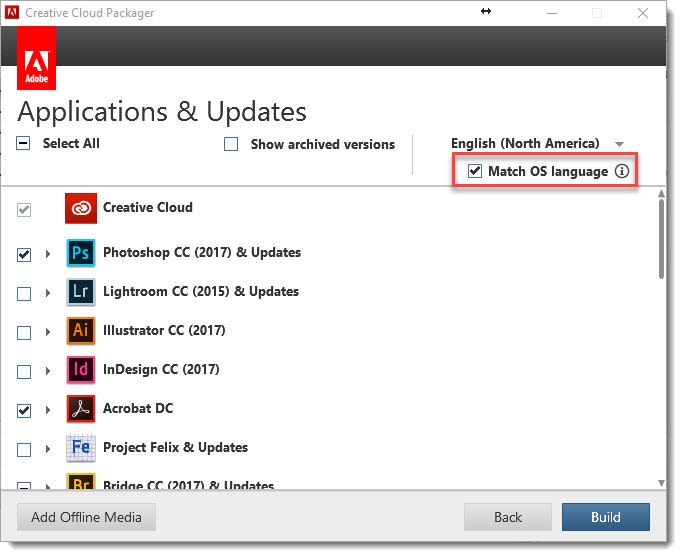Click the application list scrollbar thumb
Image resolution: width=682 pixels, height=557 pixels.
[x=661, y=239]
